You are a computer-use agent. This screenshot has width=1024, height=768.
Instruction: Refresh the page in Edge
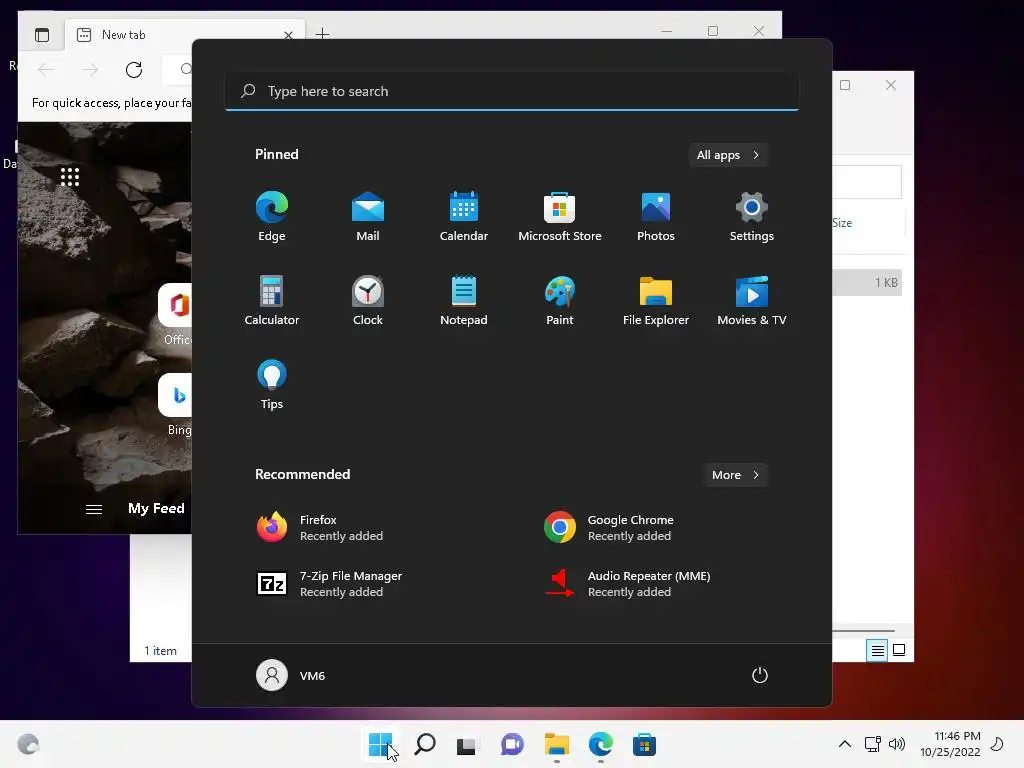[134, 69]
